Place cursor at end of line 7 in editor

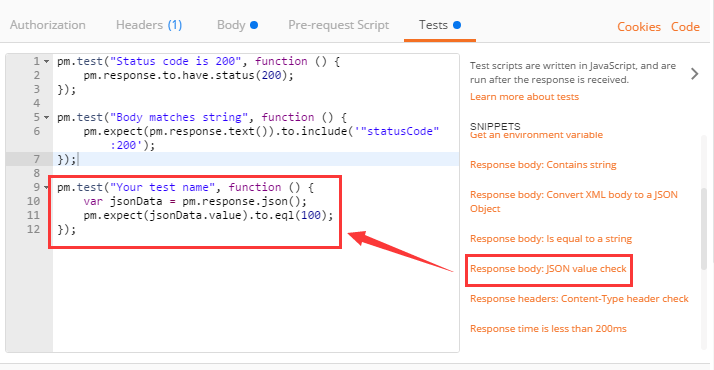point(78,159)
